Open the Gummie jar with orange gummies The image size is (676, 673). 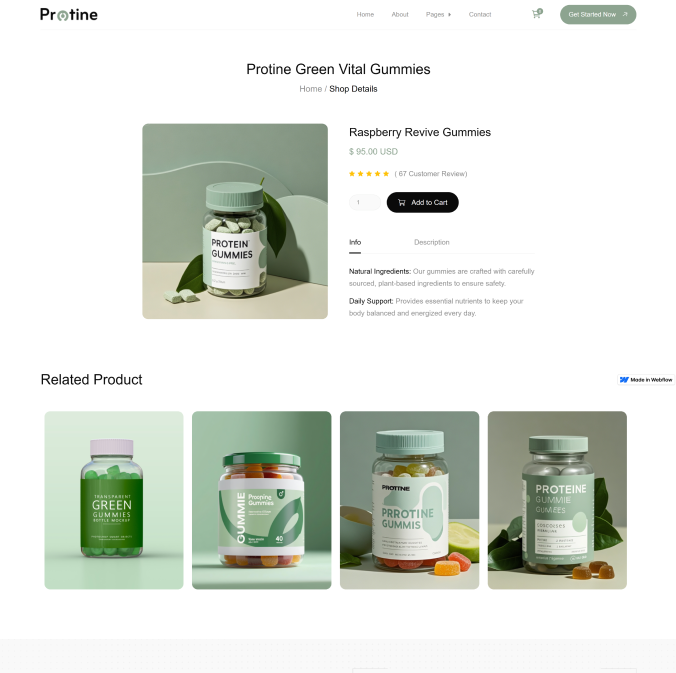(262, 500)
